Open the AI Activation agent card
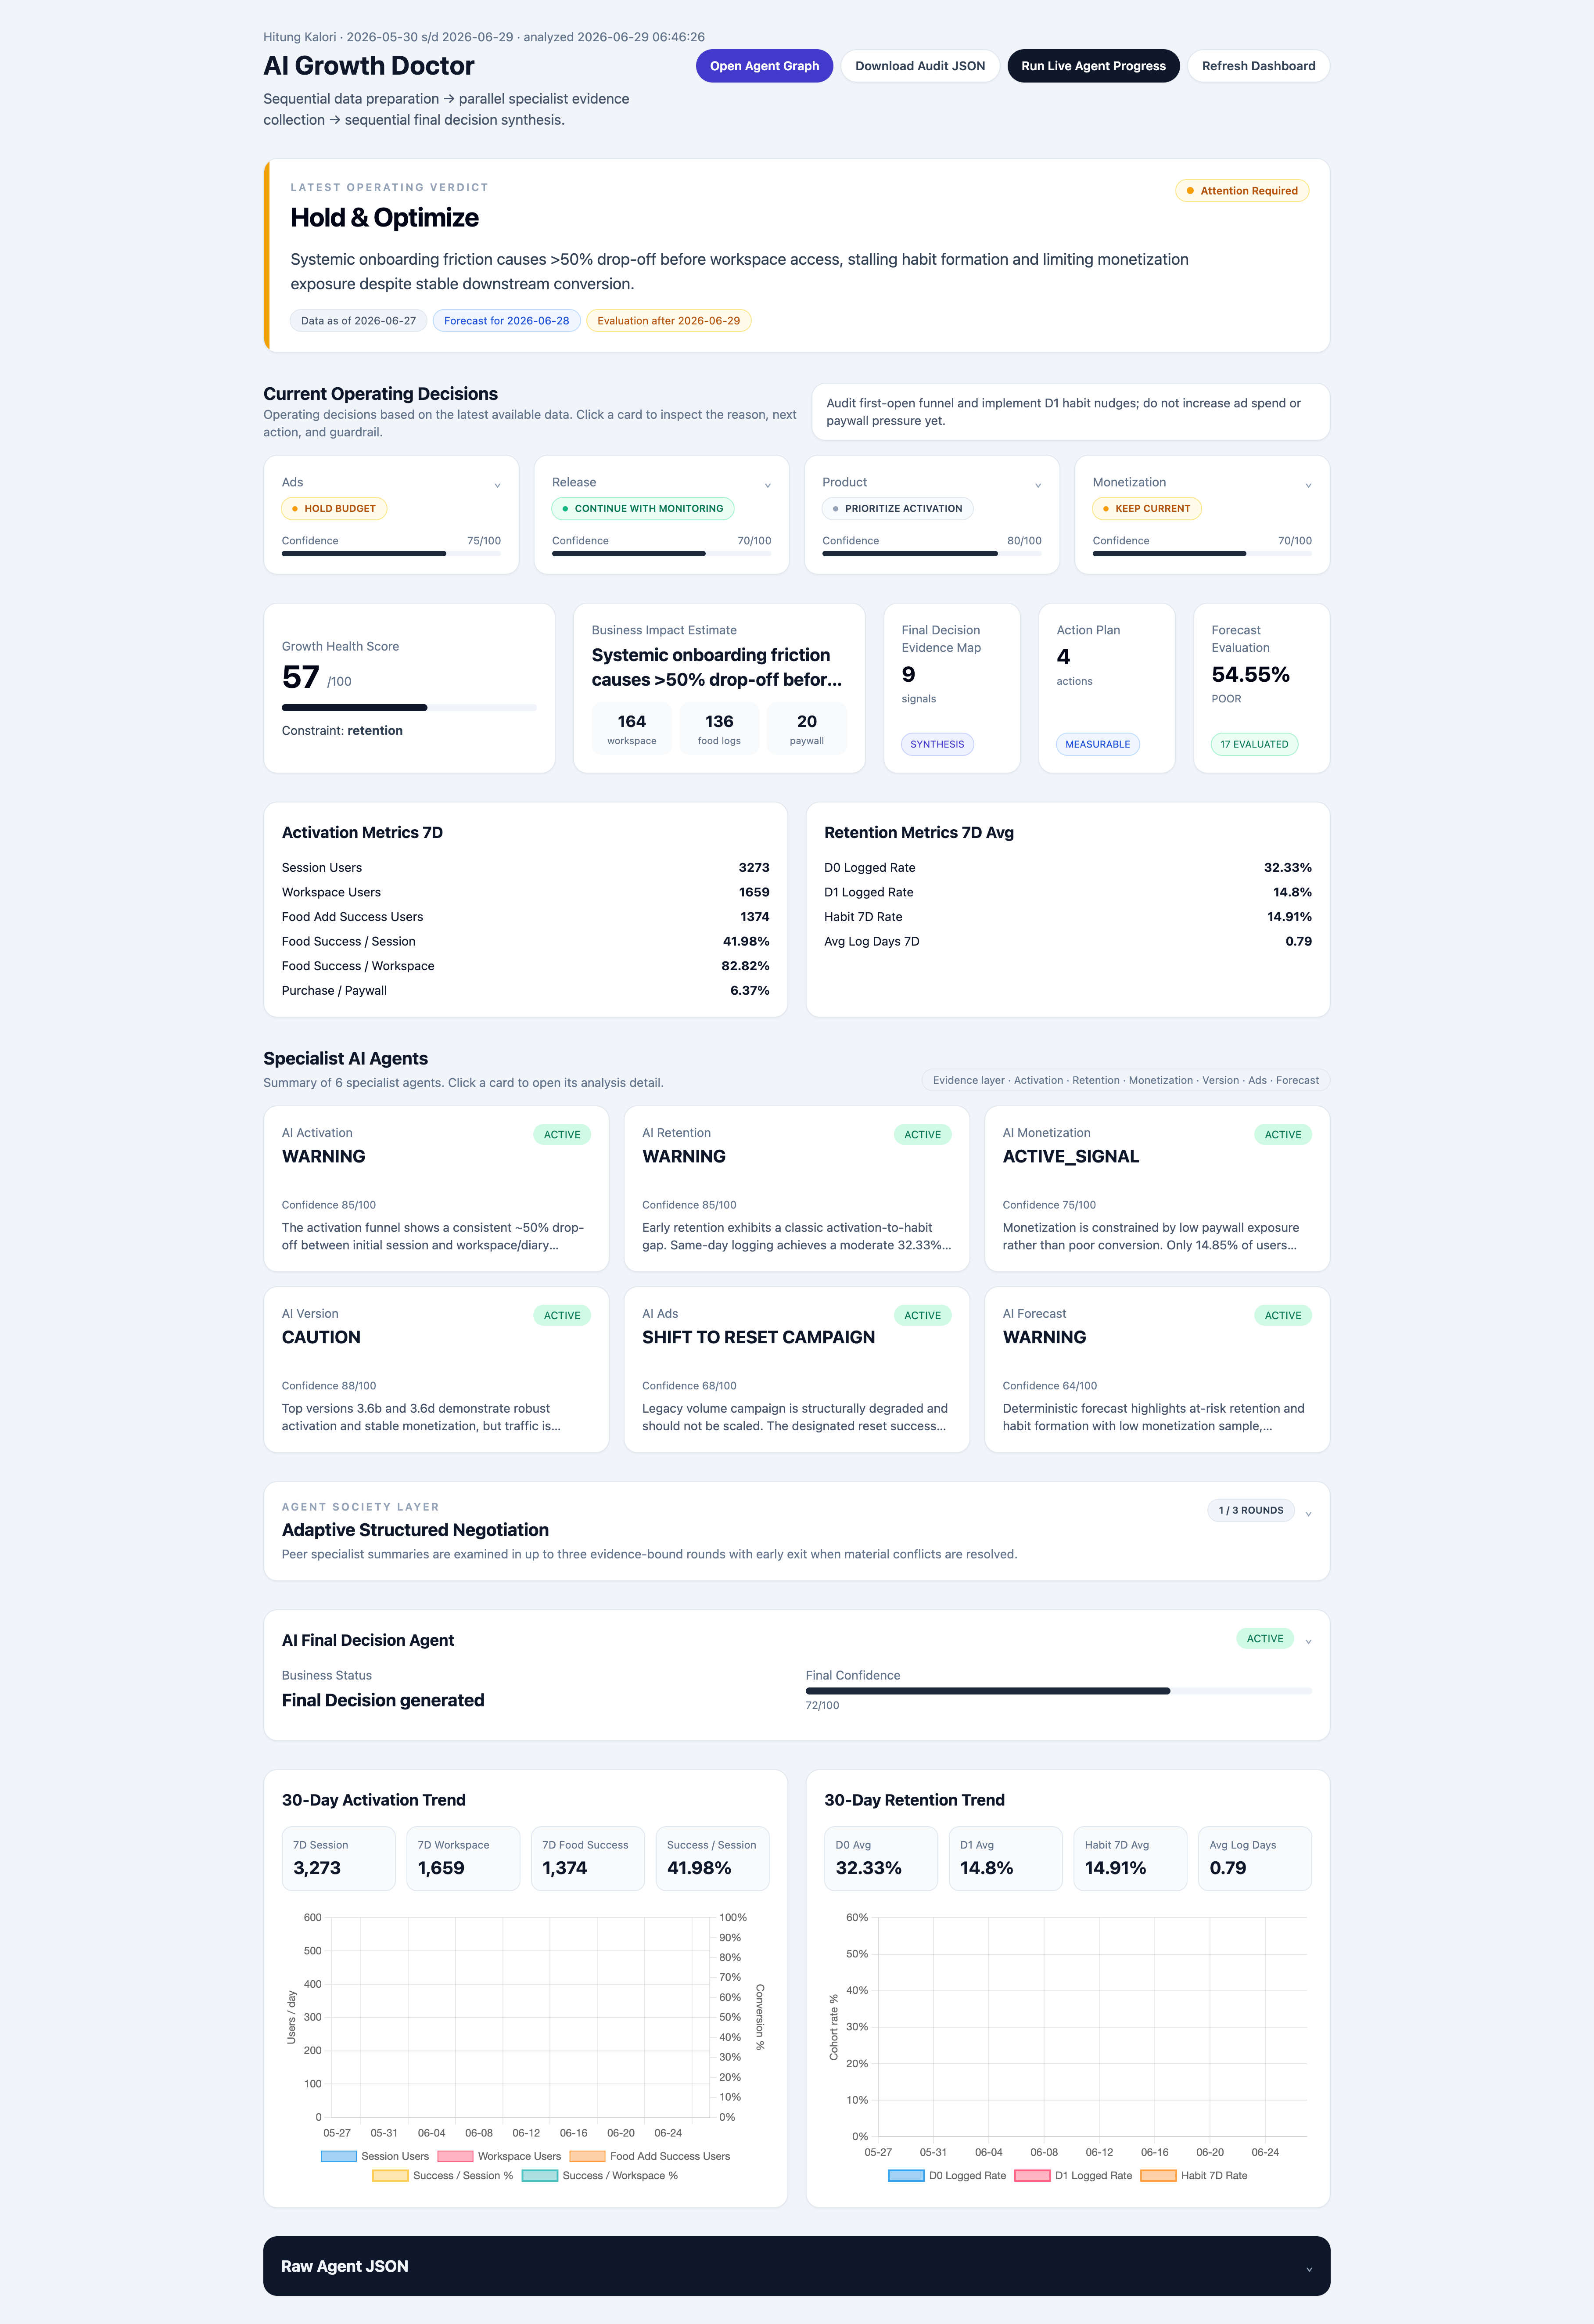The height and width of the screenshot is (2324, 1594). click(x=436, y=1189)
